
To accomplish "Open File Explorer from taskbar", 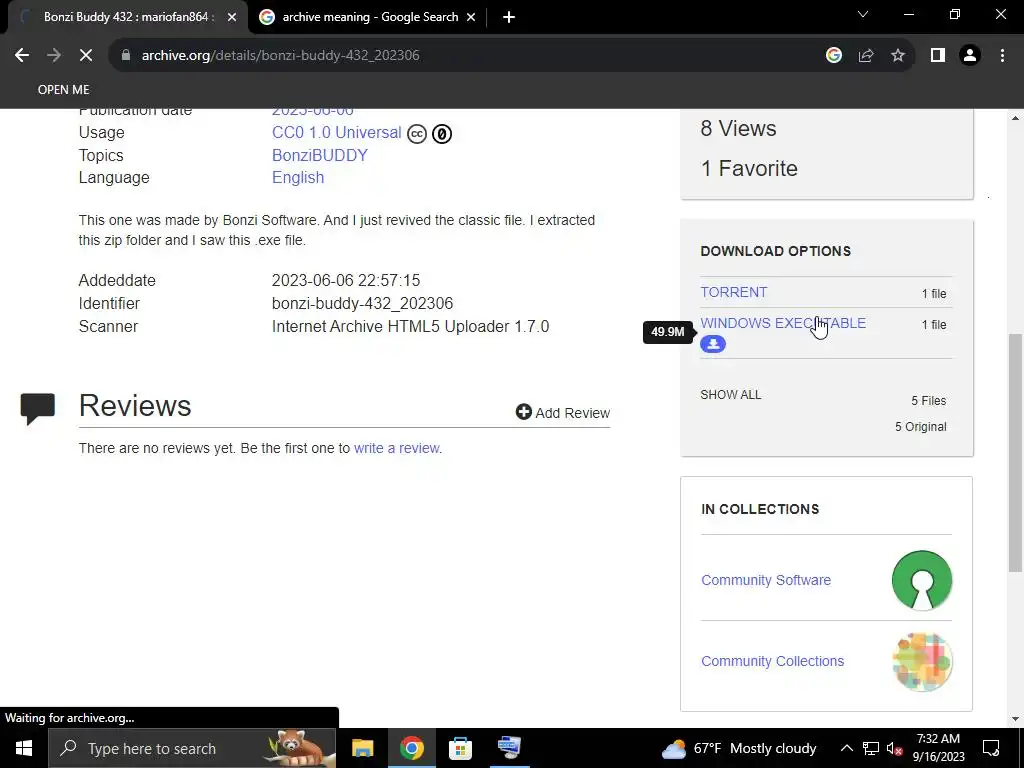I will click(x=362, y=748).
